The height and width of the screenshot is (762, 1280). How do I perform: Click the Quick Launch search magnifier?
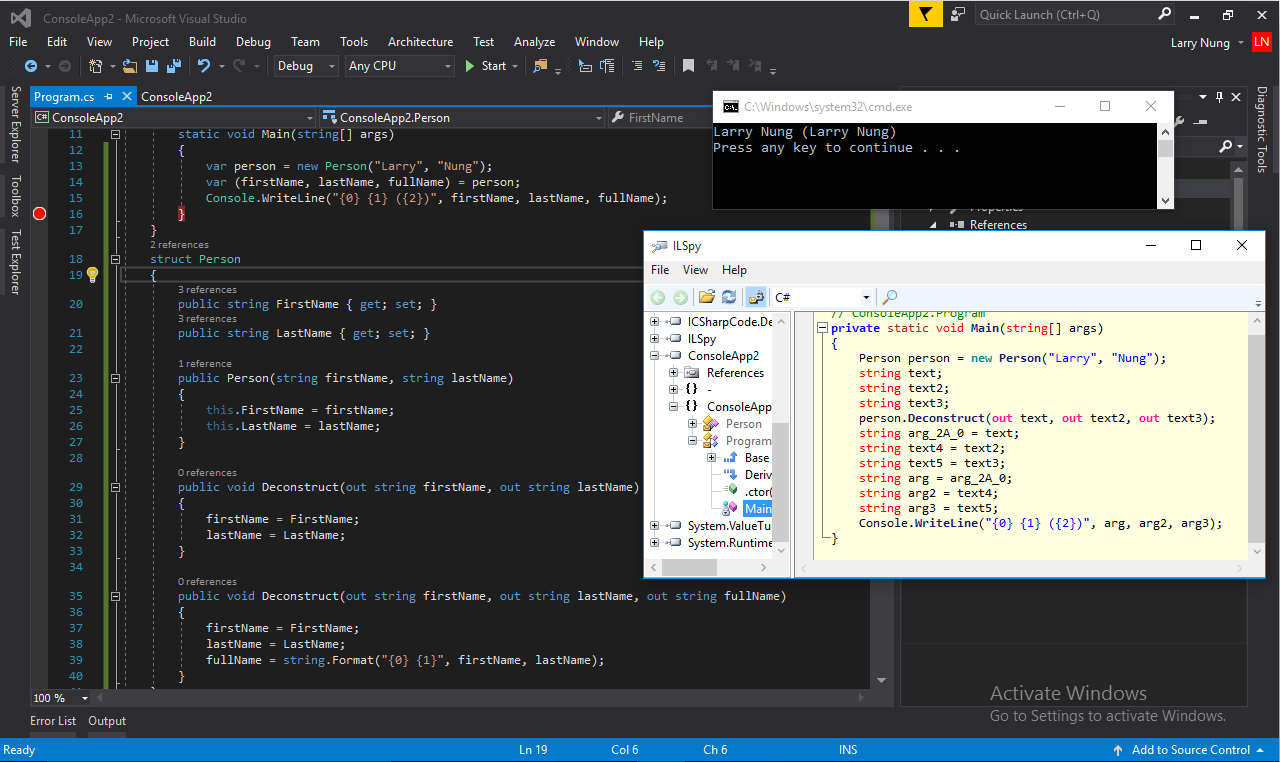(x=1165, y=14)
